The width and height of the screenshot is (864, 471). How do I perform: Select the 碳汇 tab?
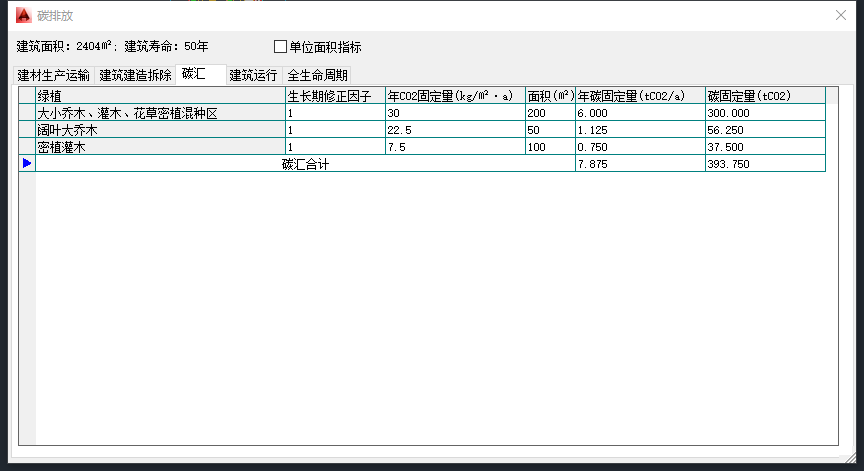pyautogui.click(x=194, y=74)
